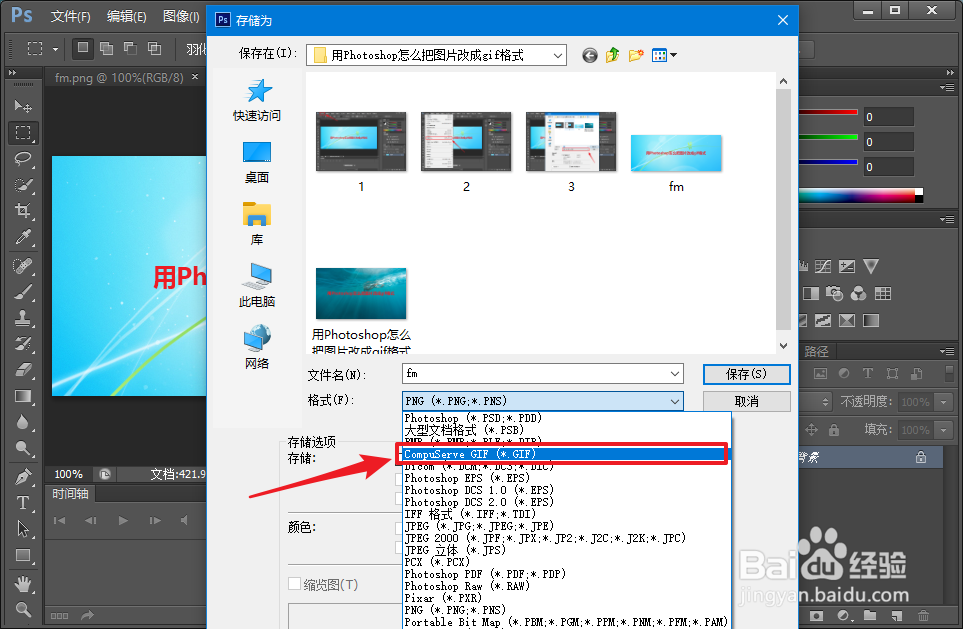
Task: Click Intersect with Selection icon
Action: pos(154,48)
